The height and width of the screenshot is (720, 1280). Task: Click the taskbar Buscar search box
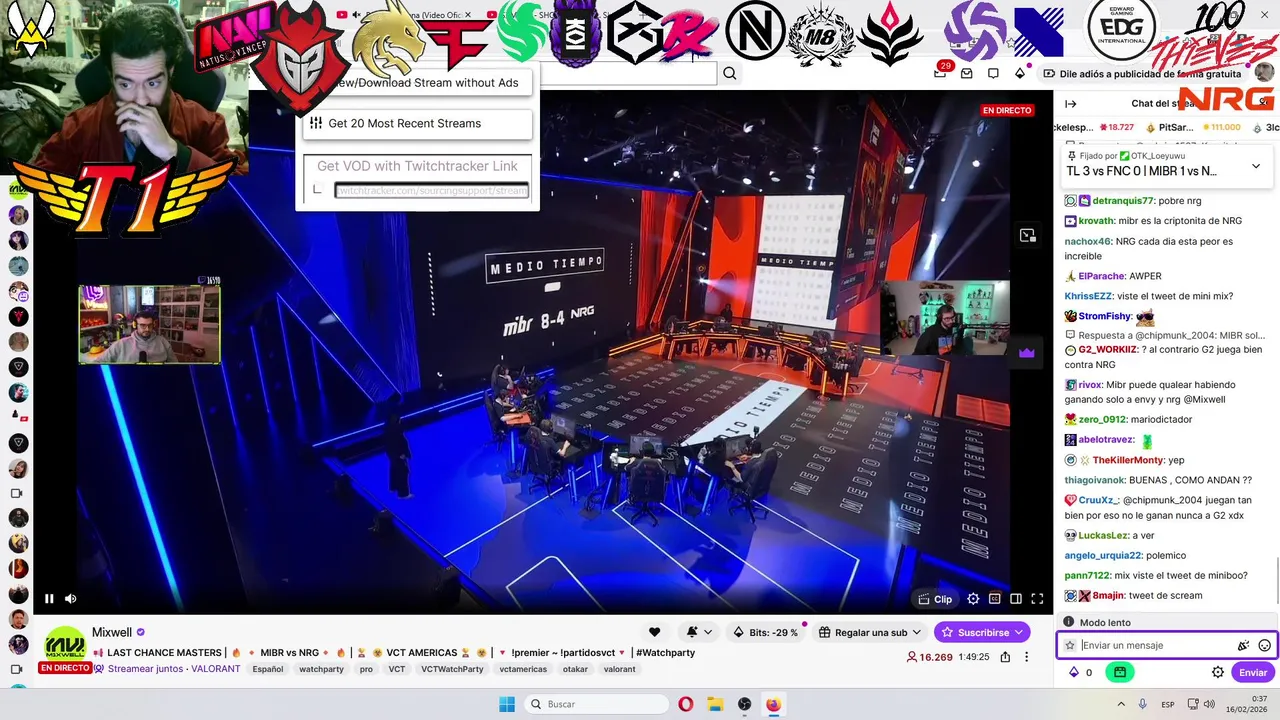[594, 704]
